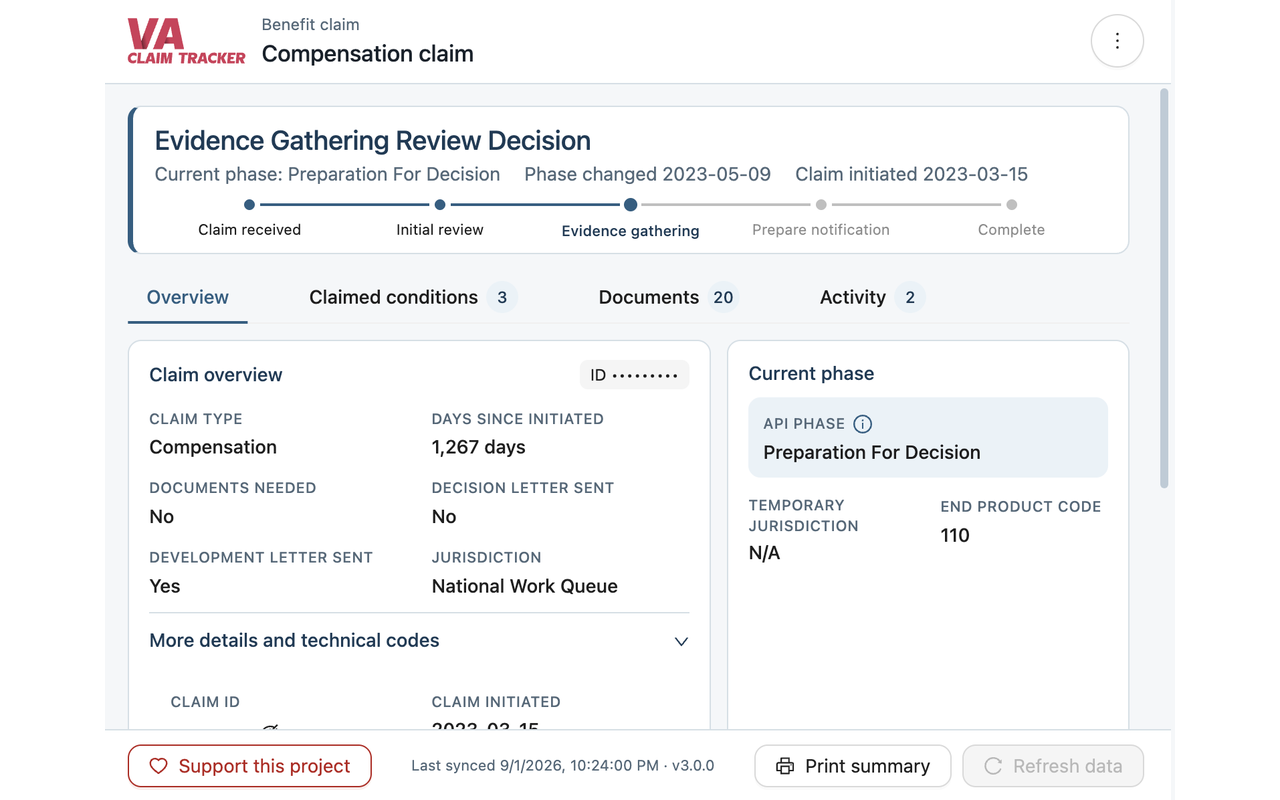The width and height of the screenshot is (1280, 800).
Task: Click the Refresh data button
Action: 1053,766
